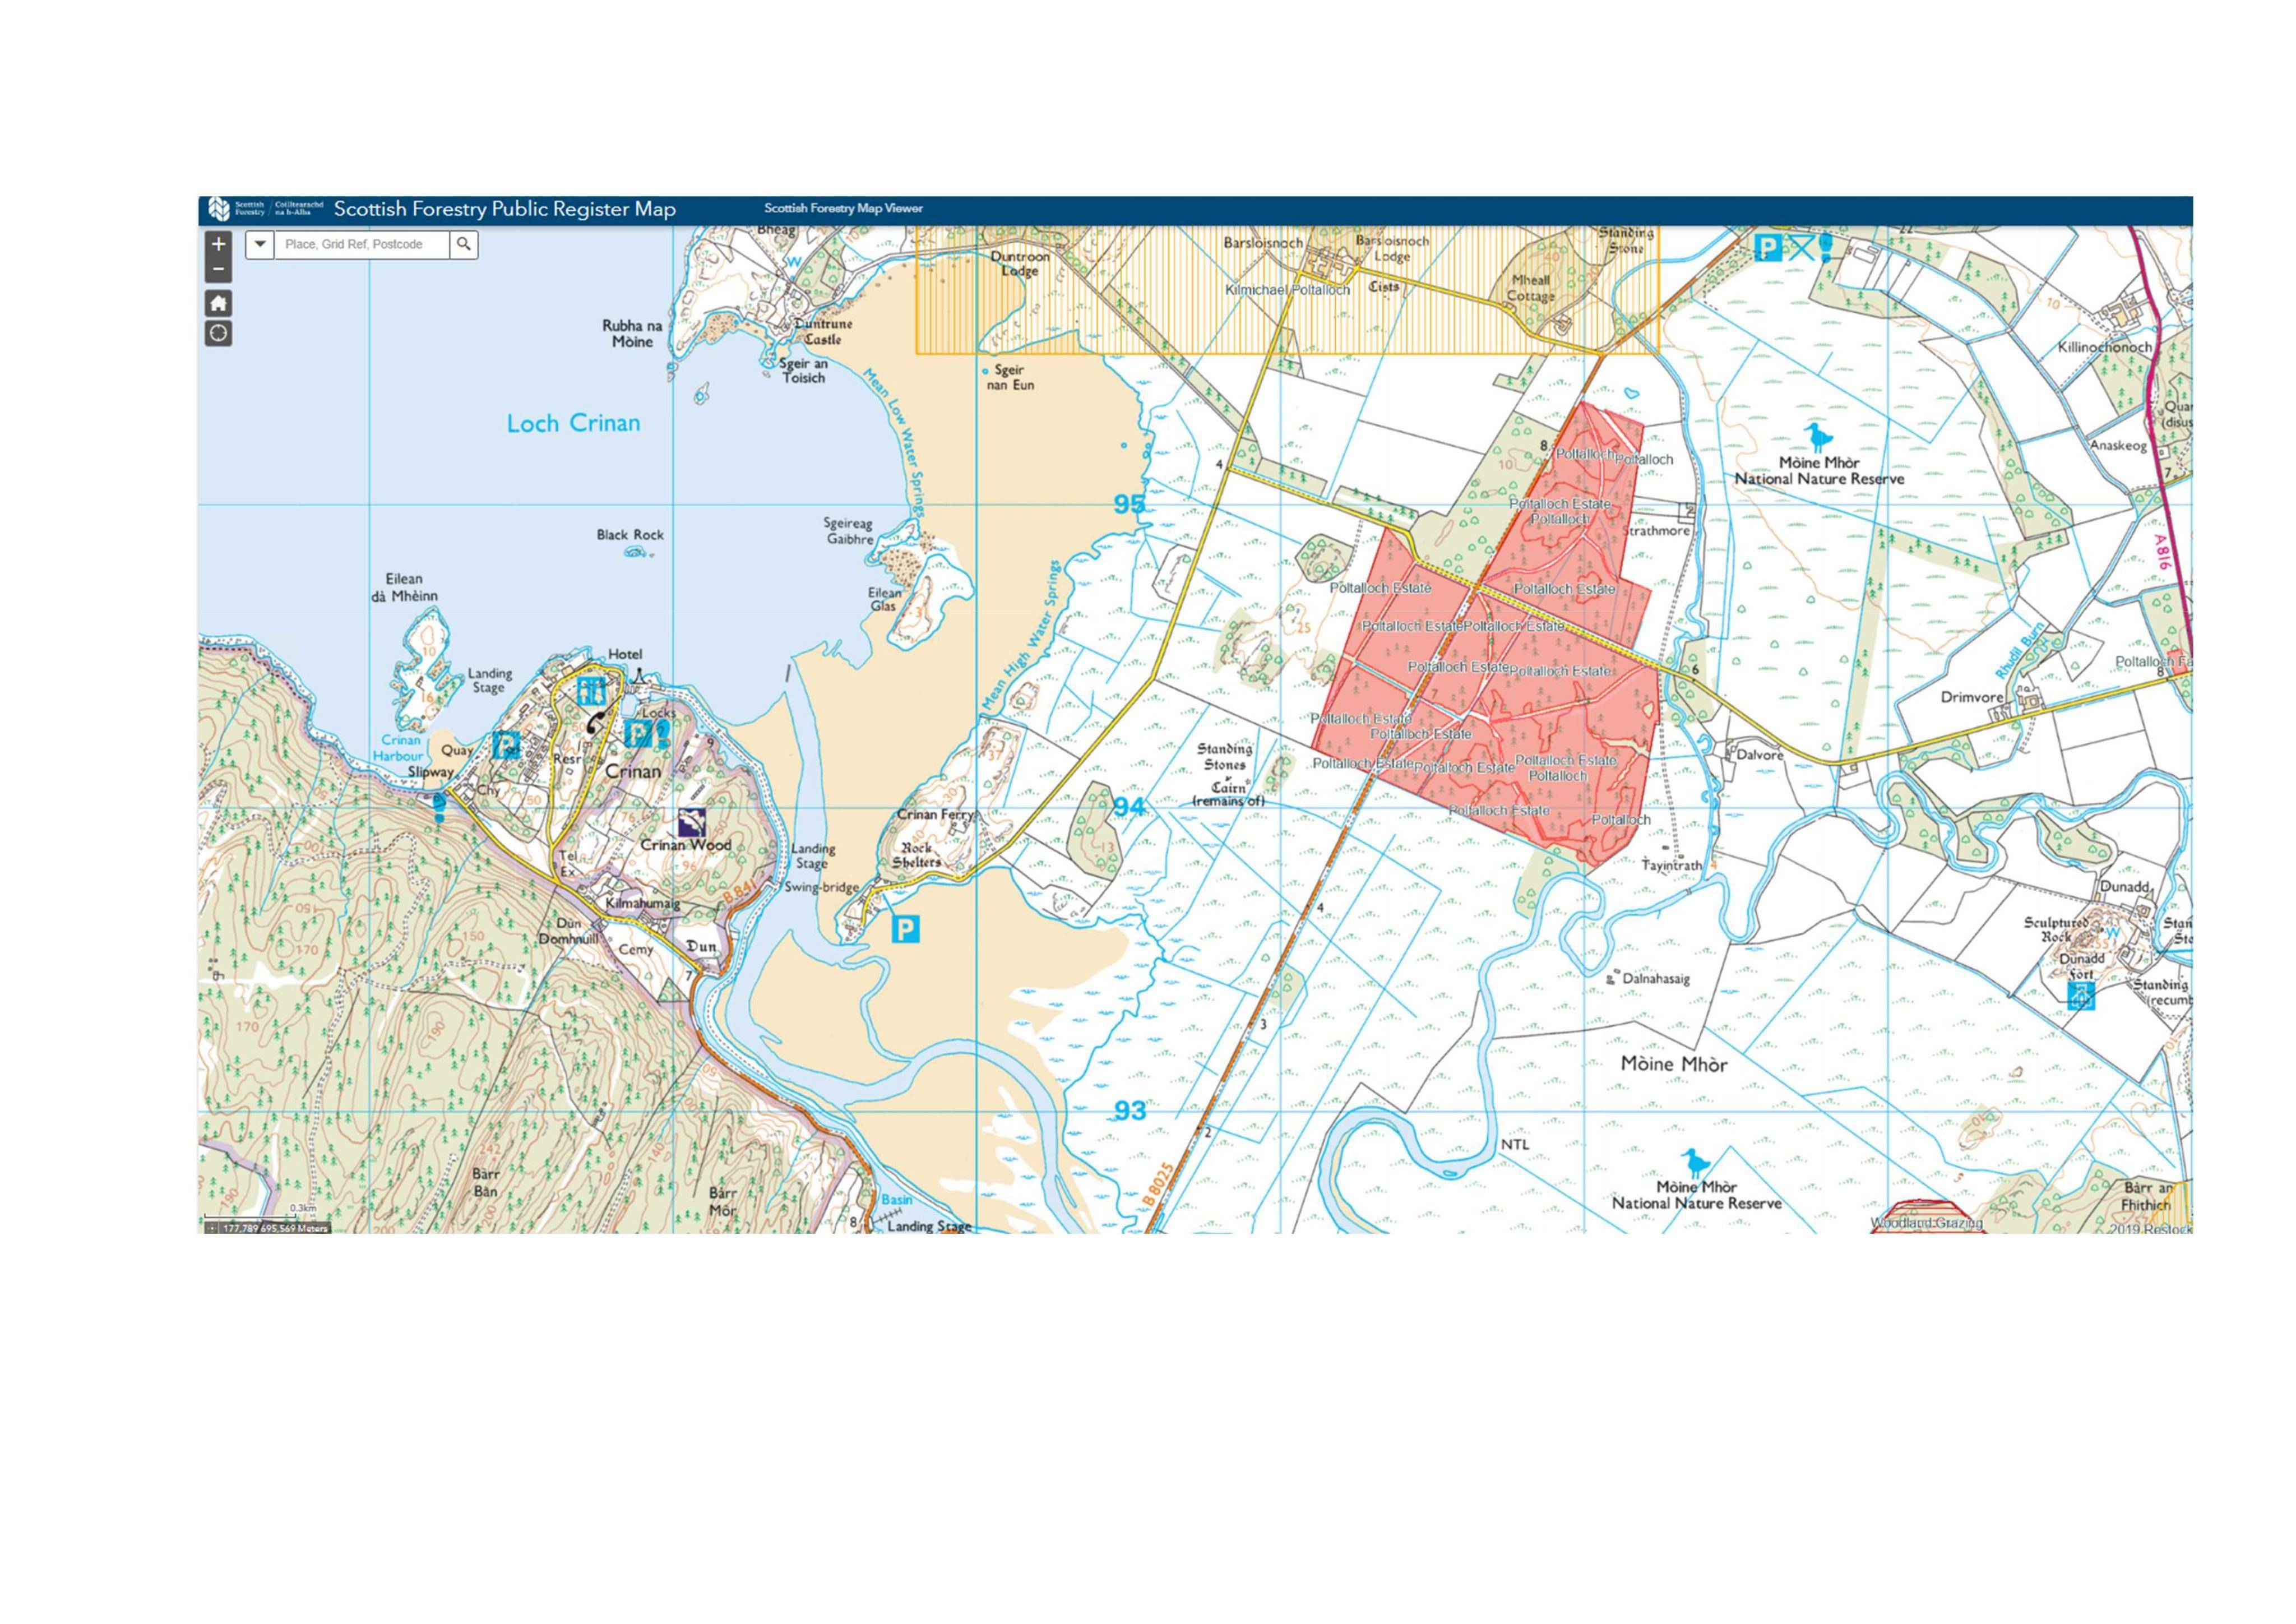2296x1624 pixels.
Task: Click the Black Rock label
Action: point(630,535)
